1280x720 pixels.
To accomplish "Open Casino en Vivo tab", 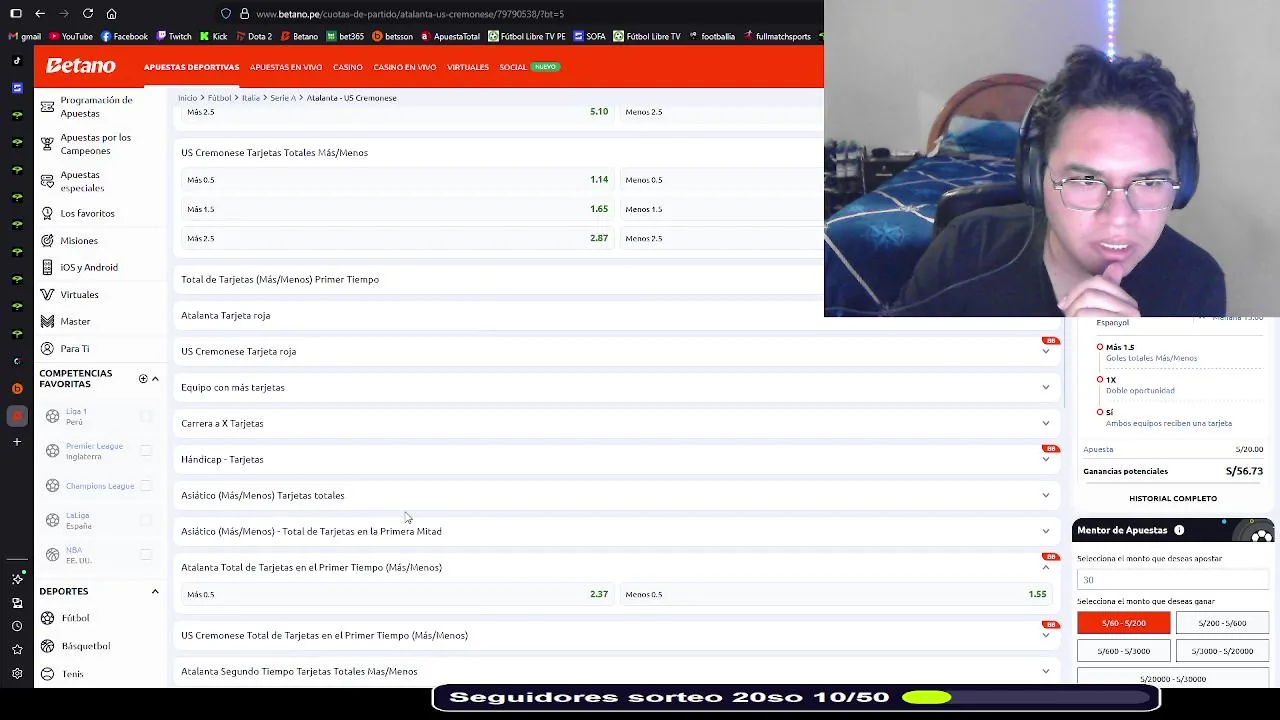I will [x=405, y=67].
